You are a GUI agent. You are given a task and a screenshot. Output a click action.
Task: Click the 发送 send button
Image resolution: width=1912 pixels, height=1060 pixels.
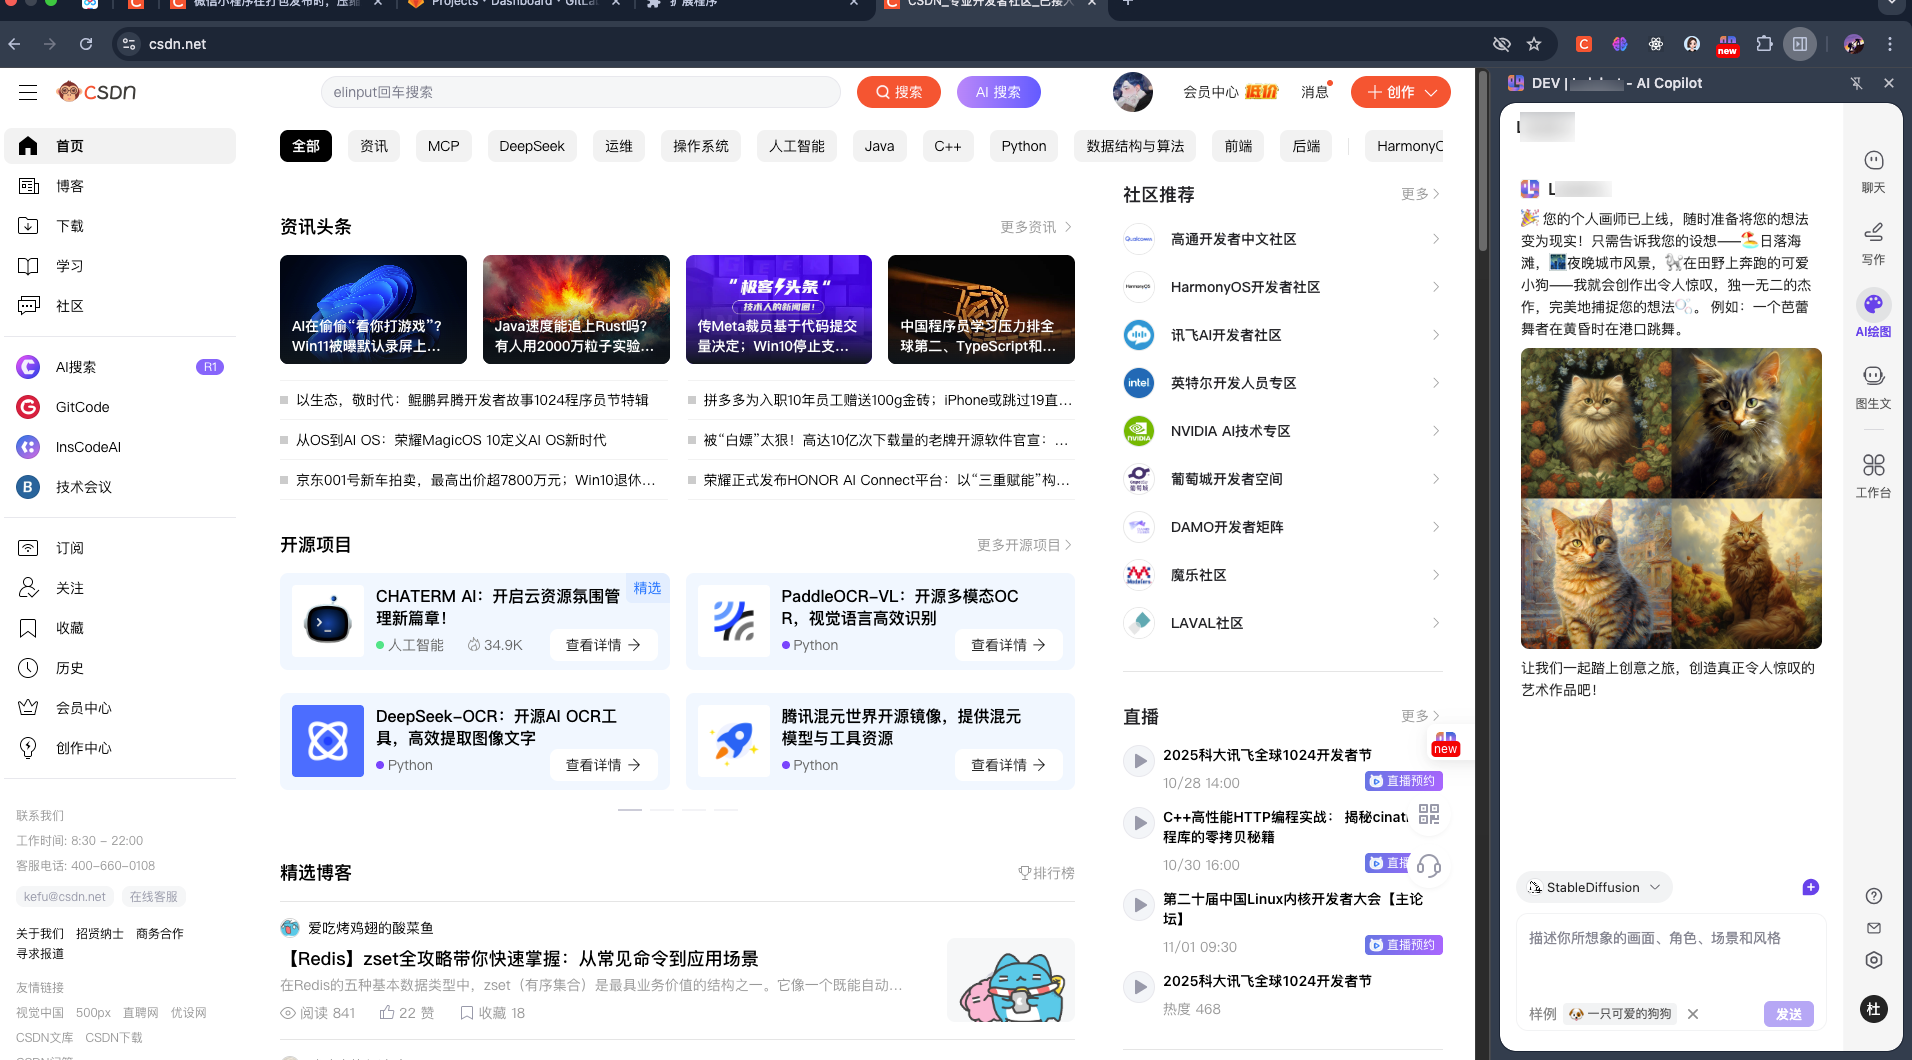coord(1788,1013)
